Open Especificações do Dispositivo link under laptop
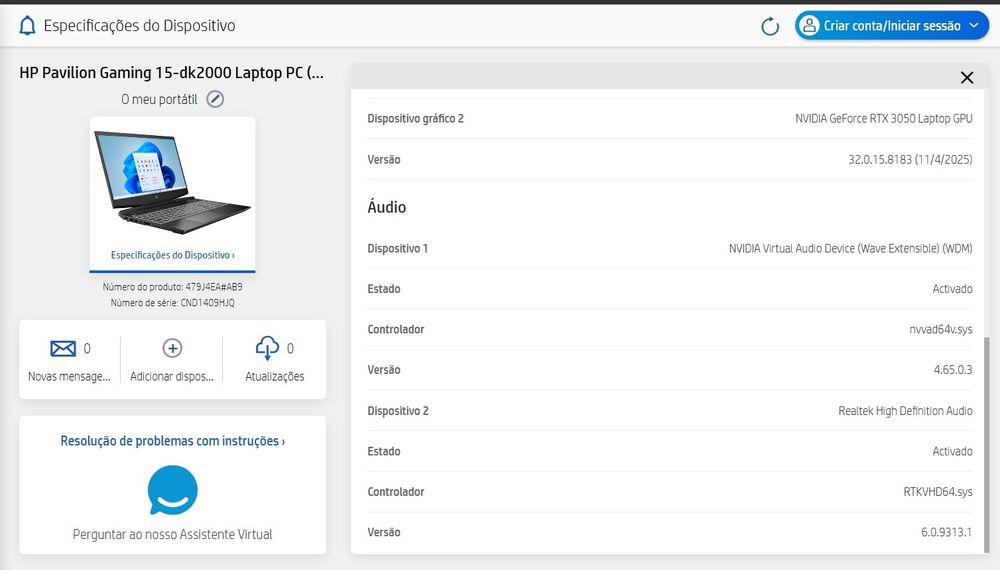 [x=172, y=255]
